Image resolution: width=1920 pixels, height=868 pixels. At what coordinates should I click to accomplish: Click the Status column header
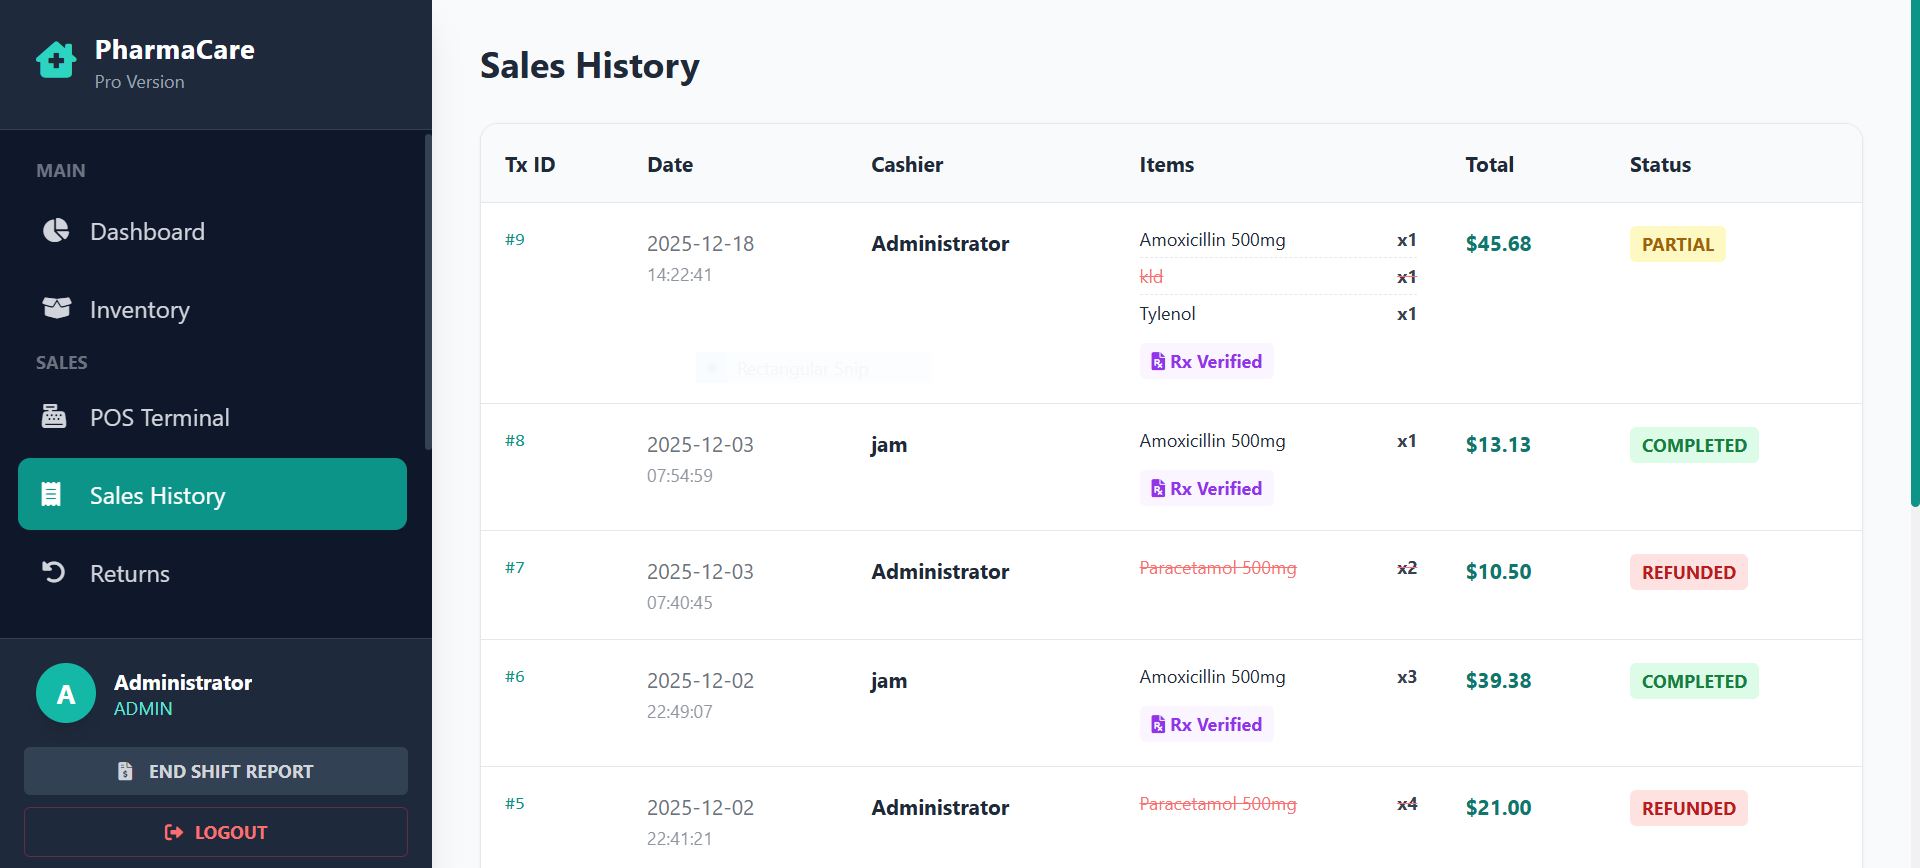click(1660, 165)
